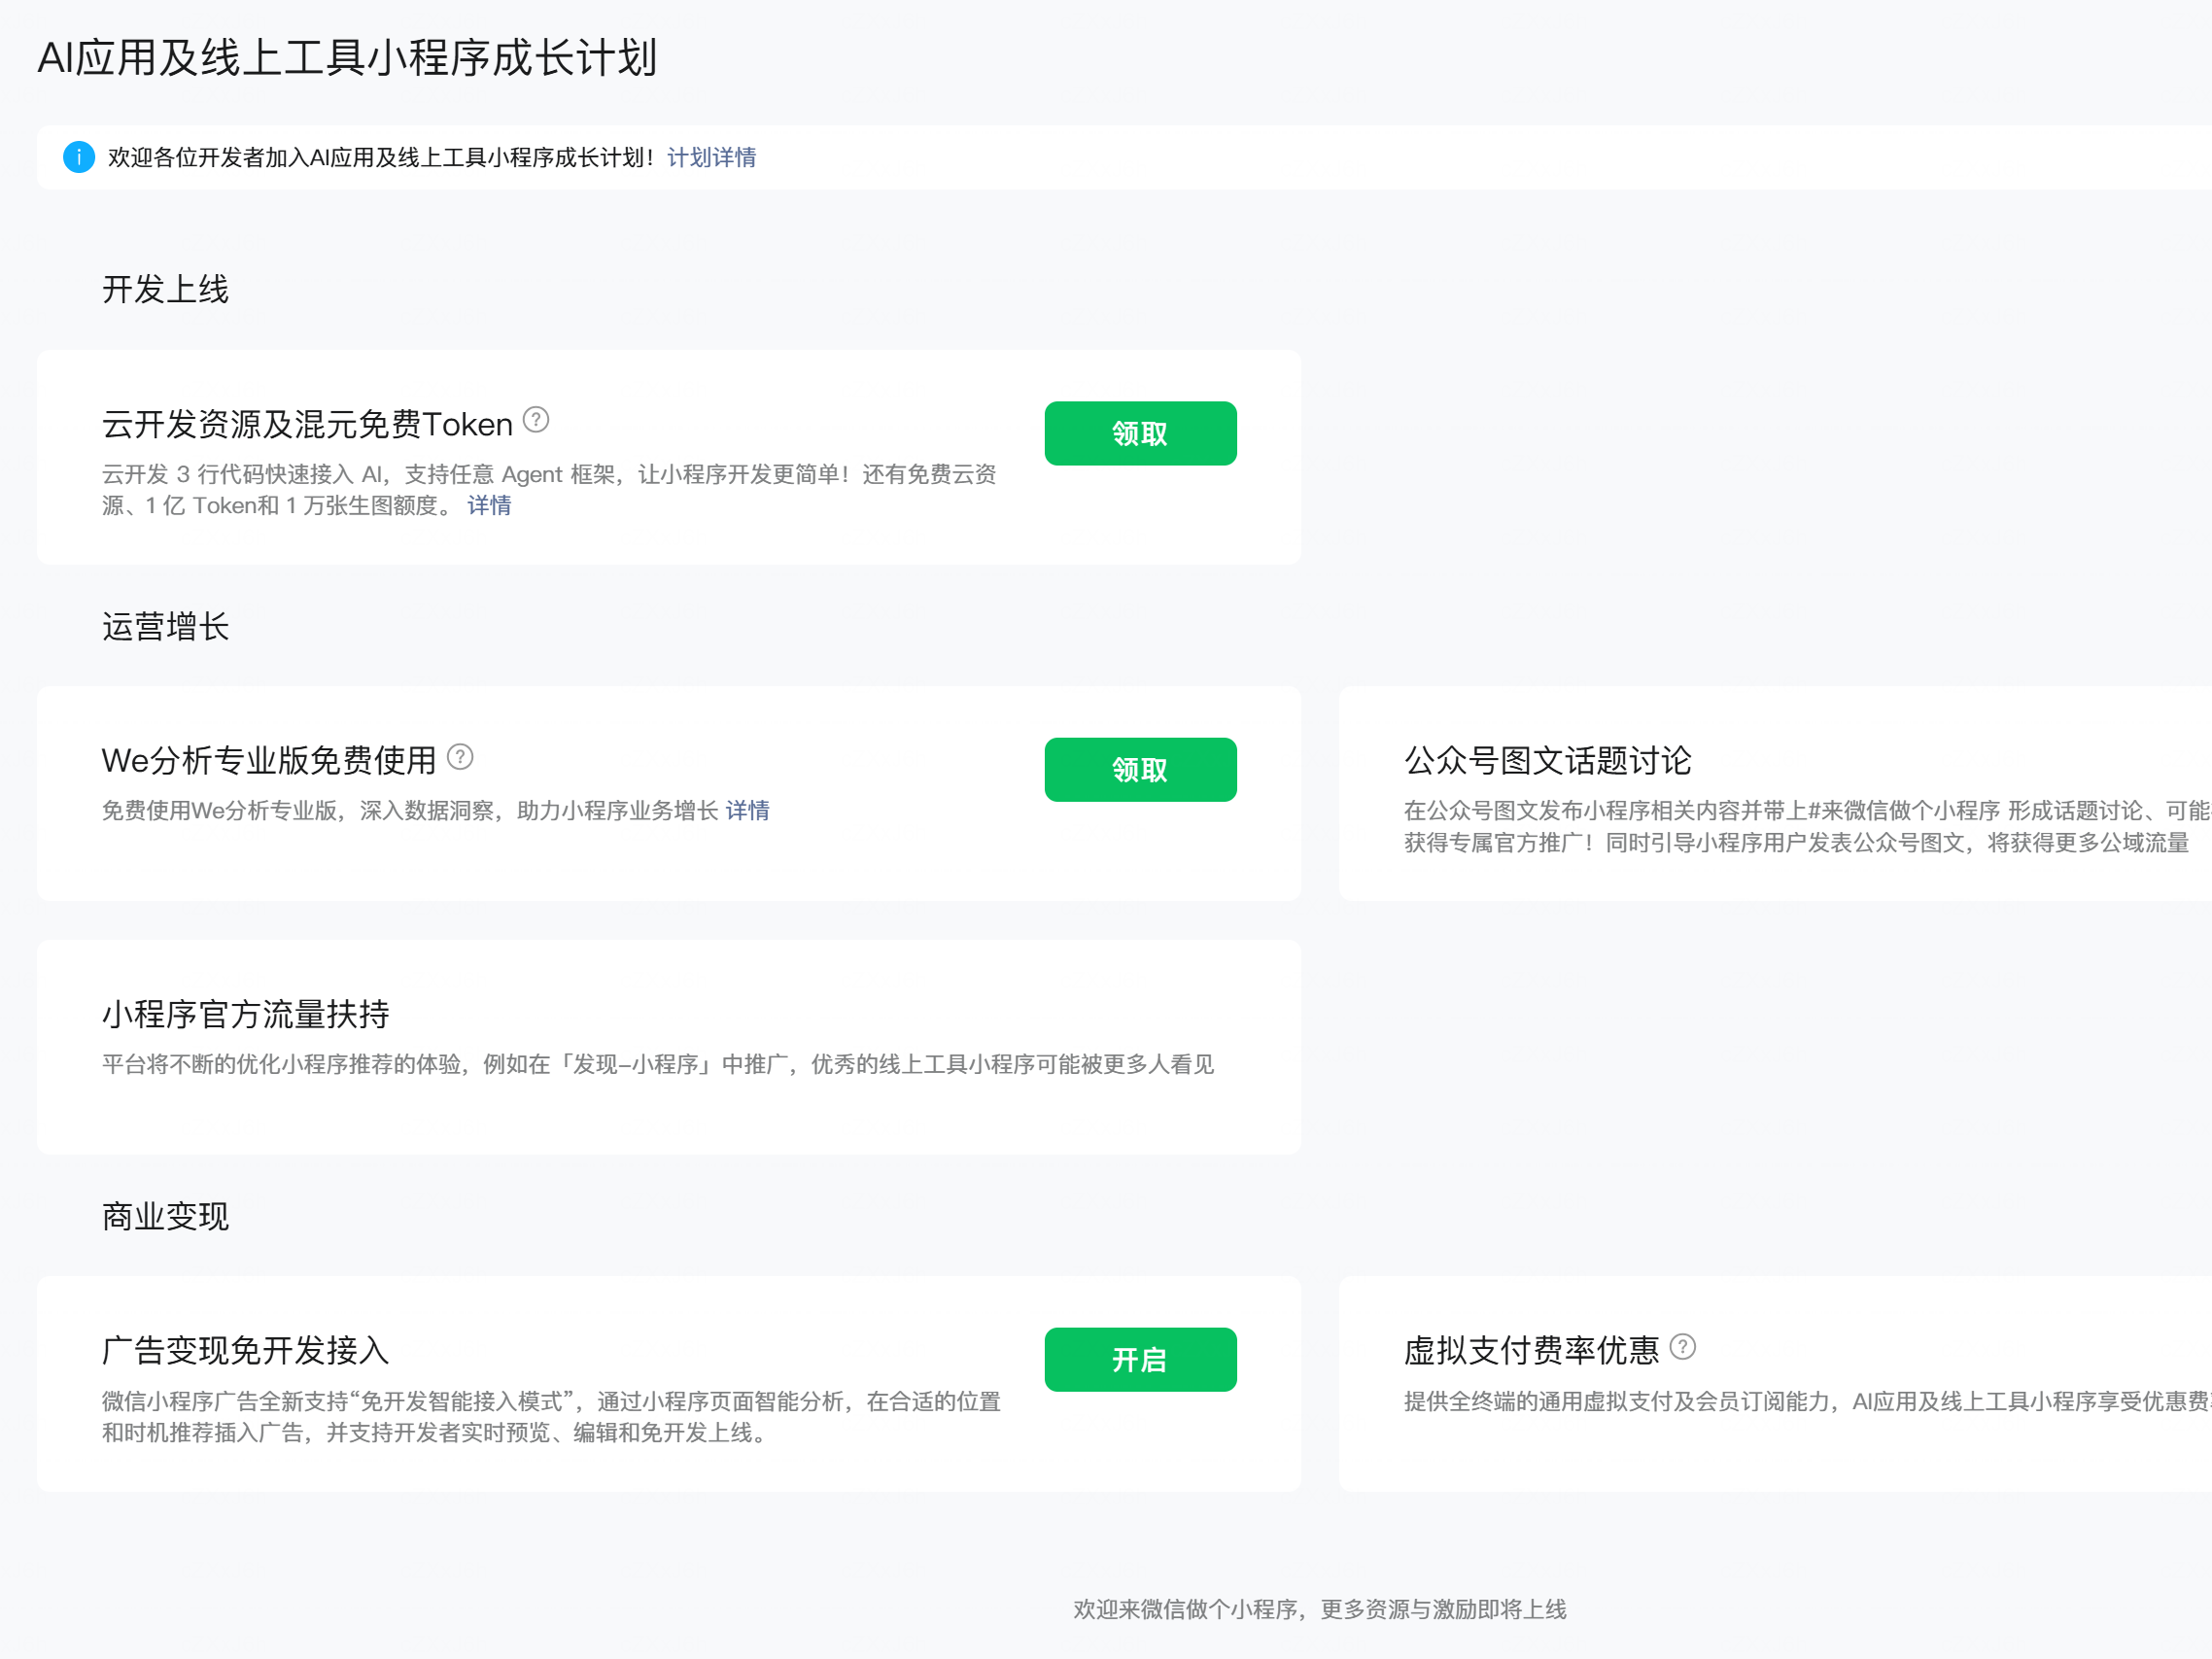Click the 小程序官方流量扶持 card title

click(x=245, y=1014)
